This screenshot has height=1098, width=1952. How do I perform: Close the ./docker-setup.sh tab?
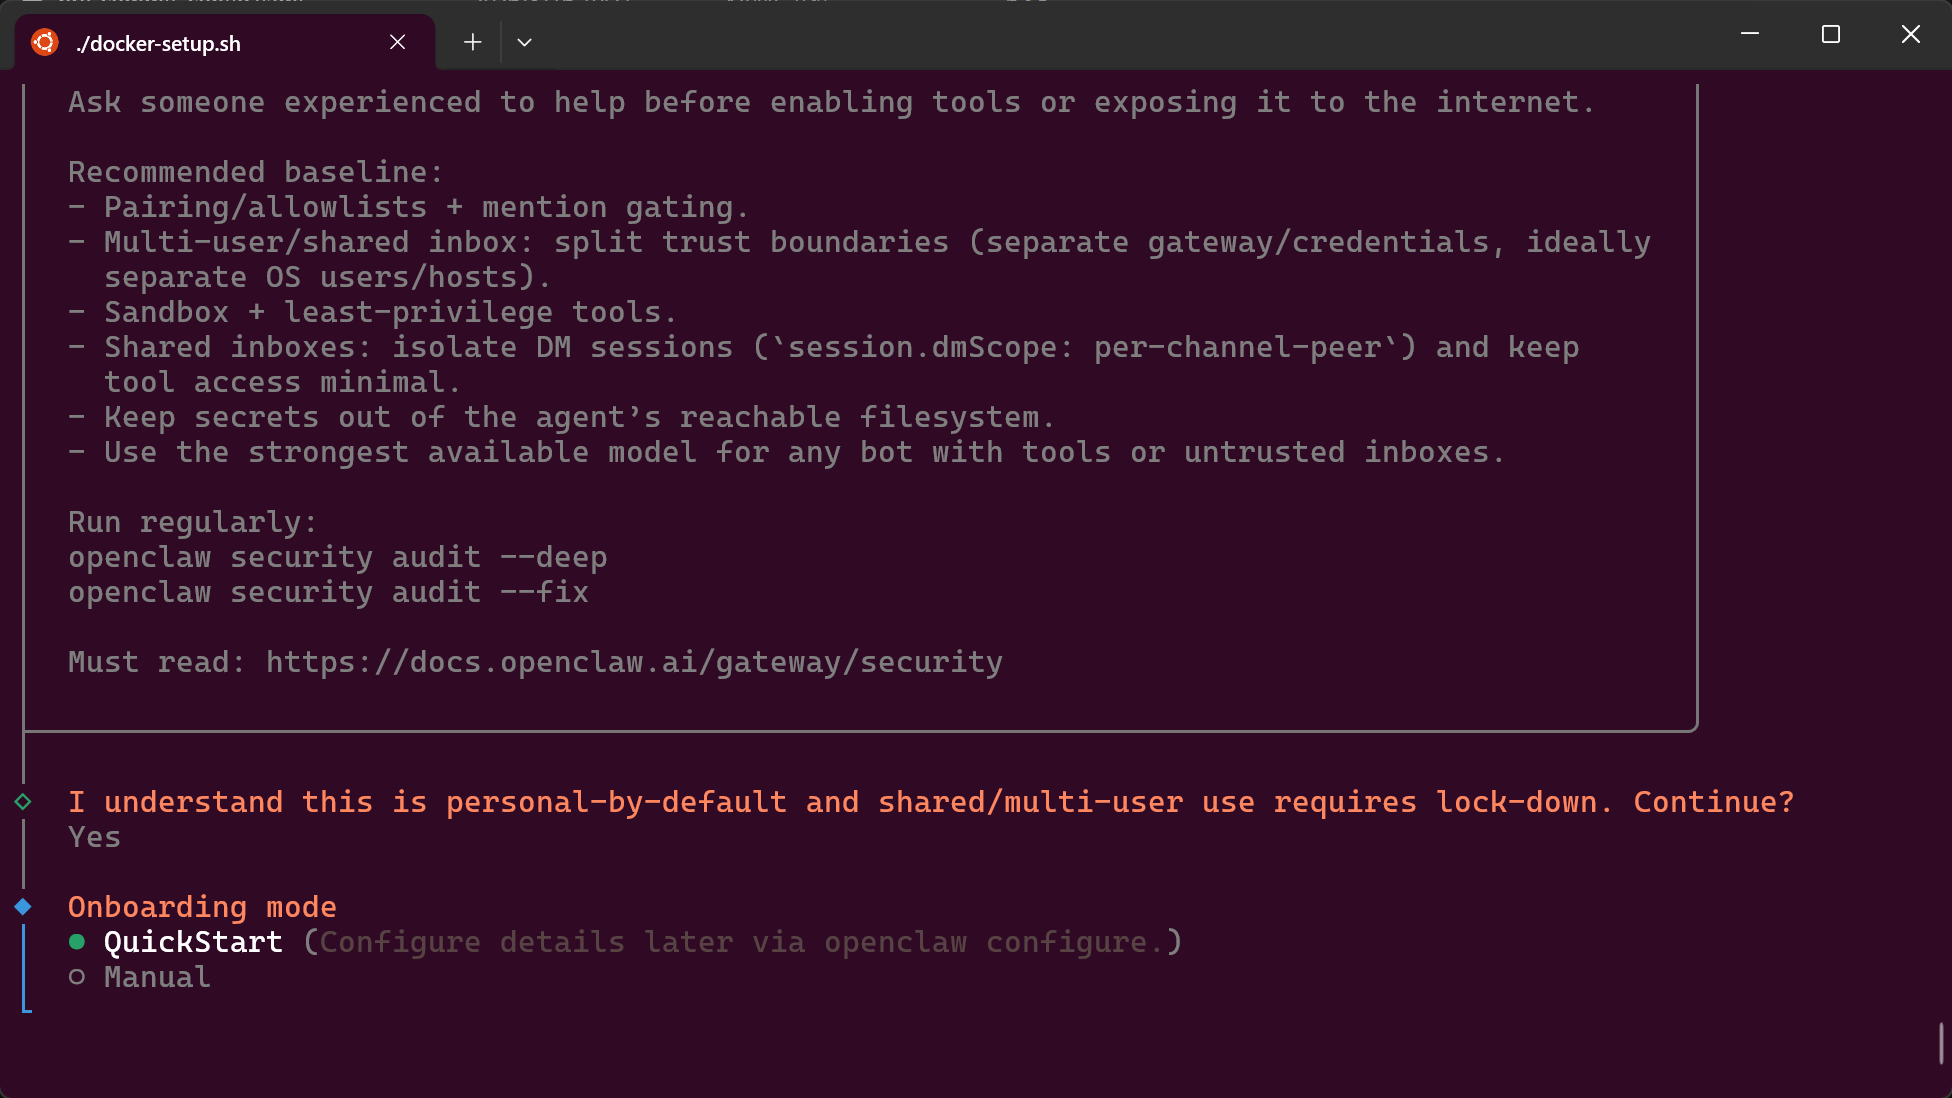[x=397, y=42]
